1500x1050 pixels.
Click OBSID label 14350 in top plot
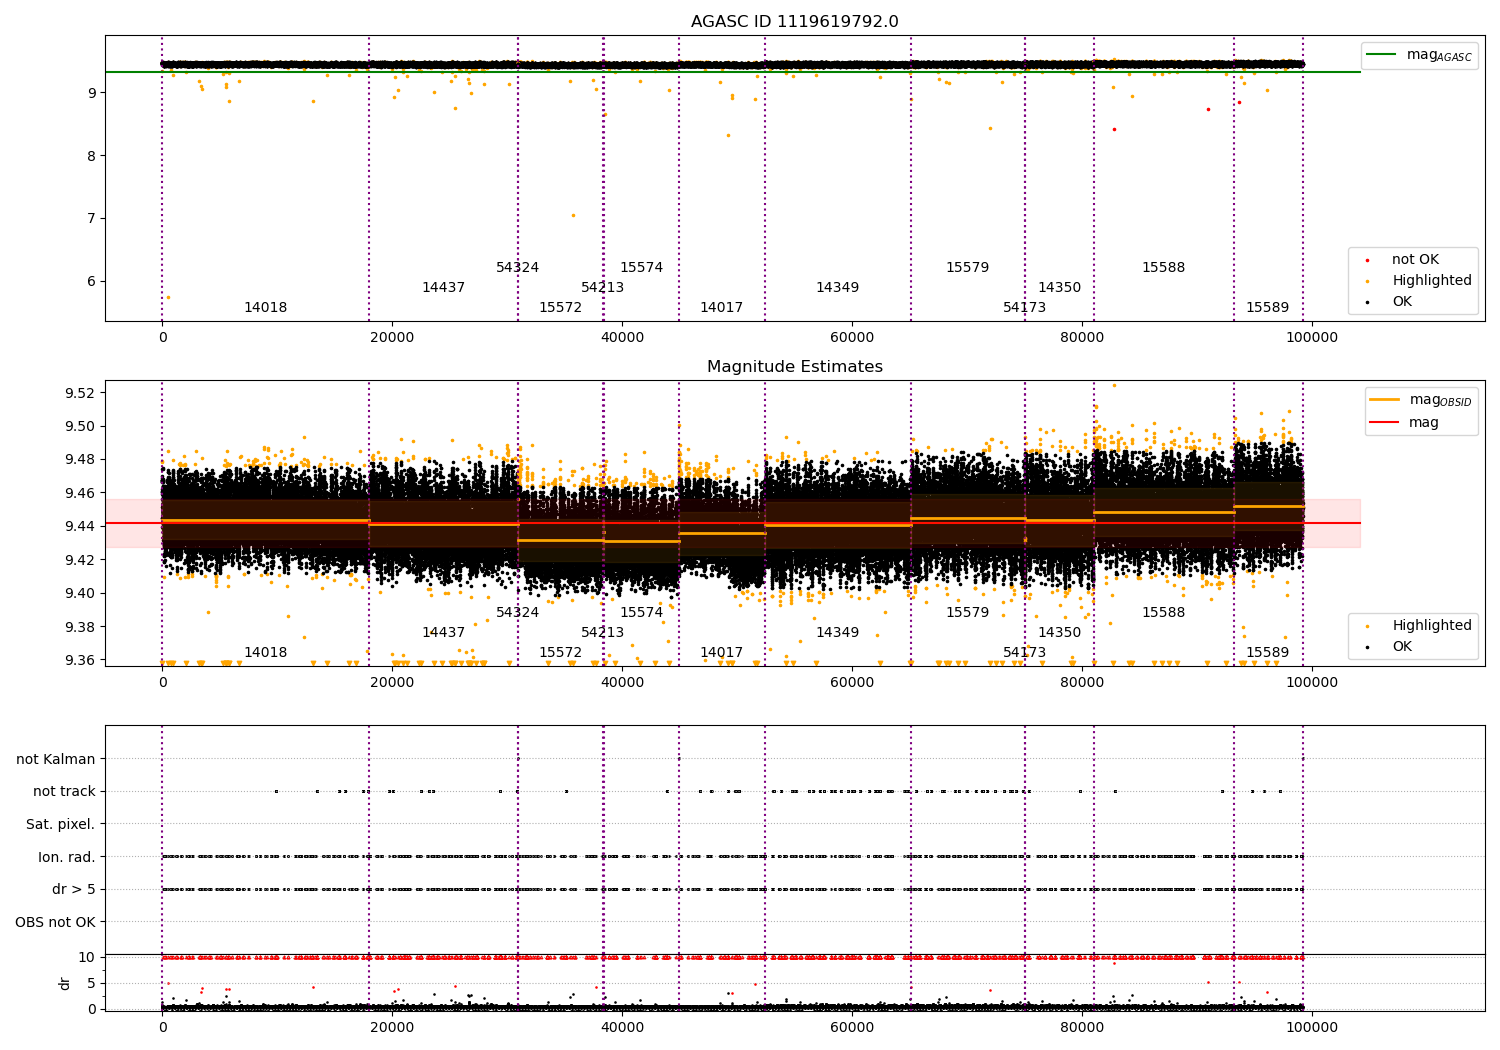[x=1059, y=288]
